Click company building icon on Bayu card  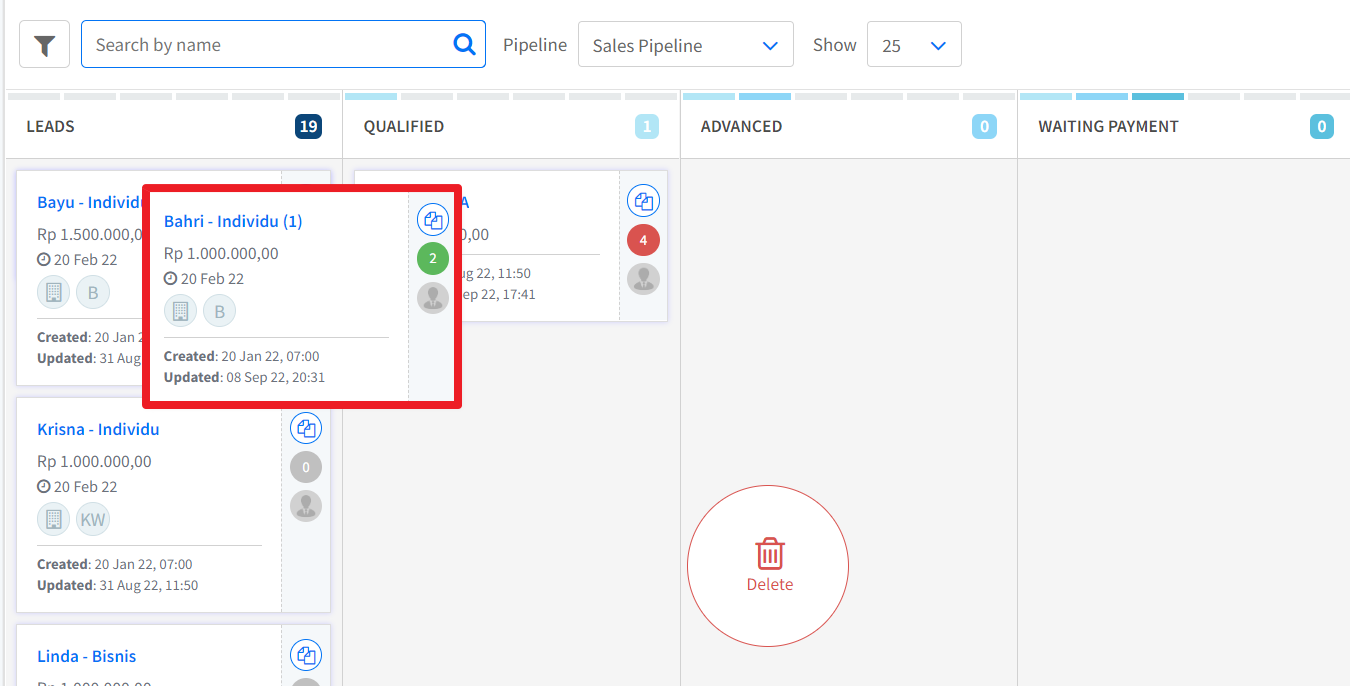[54, 292]
